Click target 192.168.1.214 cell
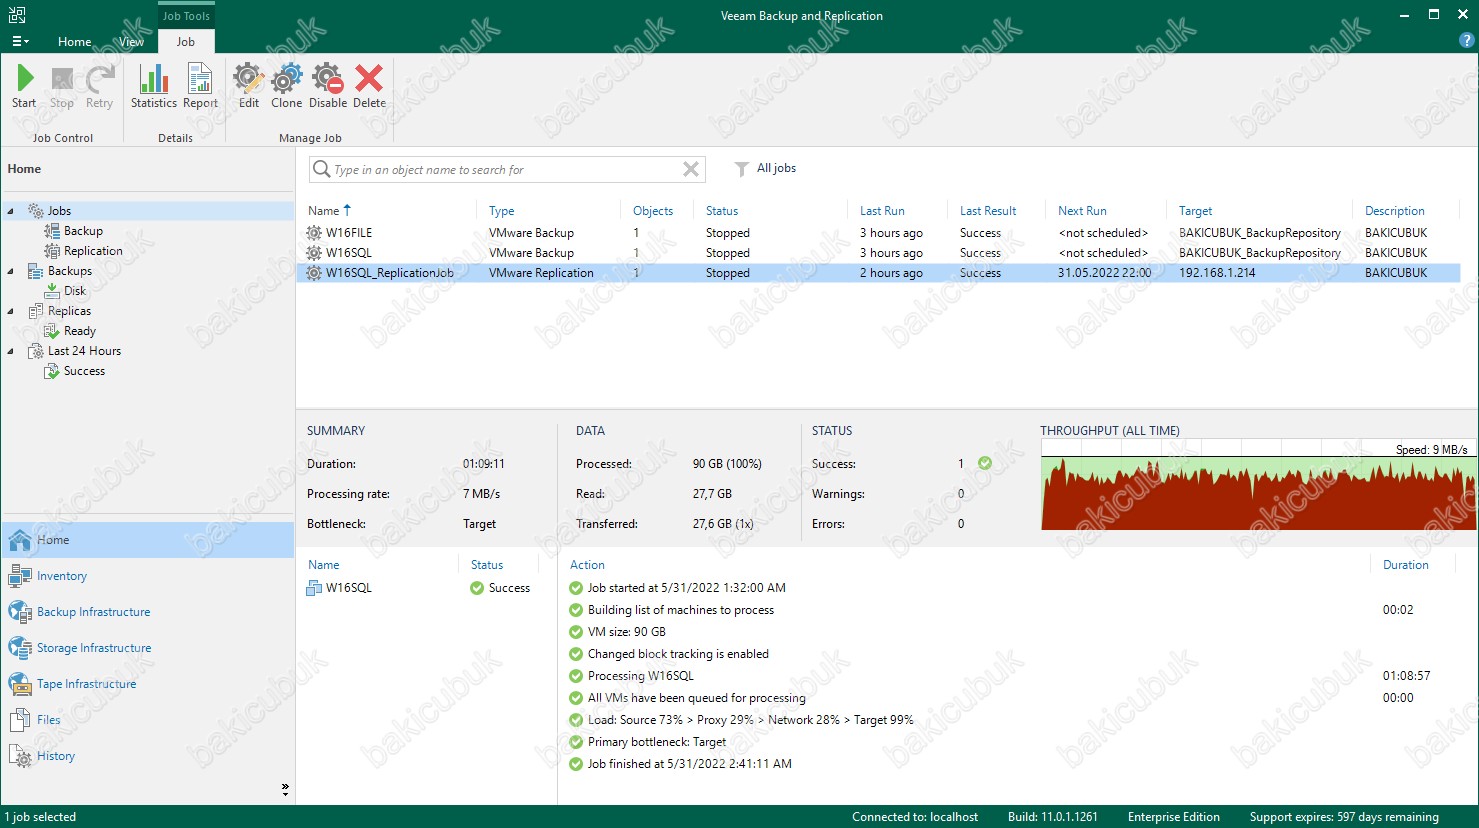The height and width of the screenshot is (828, 1479). point(1217,273)
